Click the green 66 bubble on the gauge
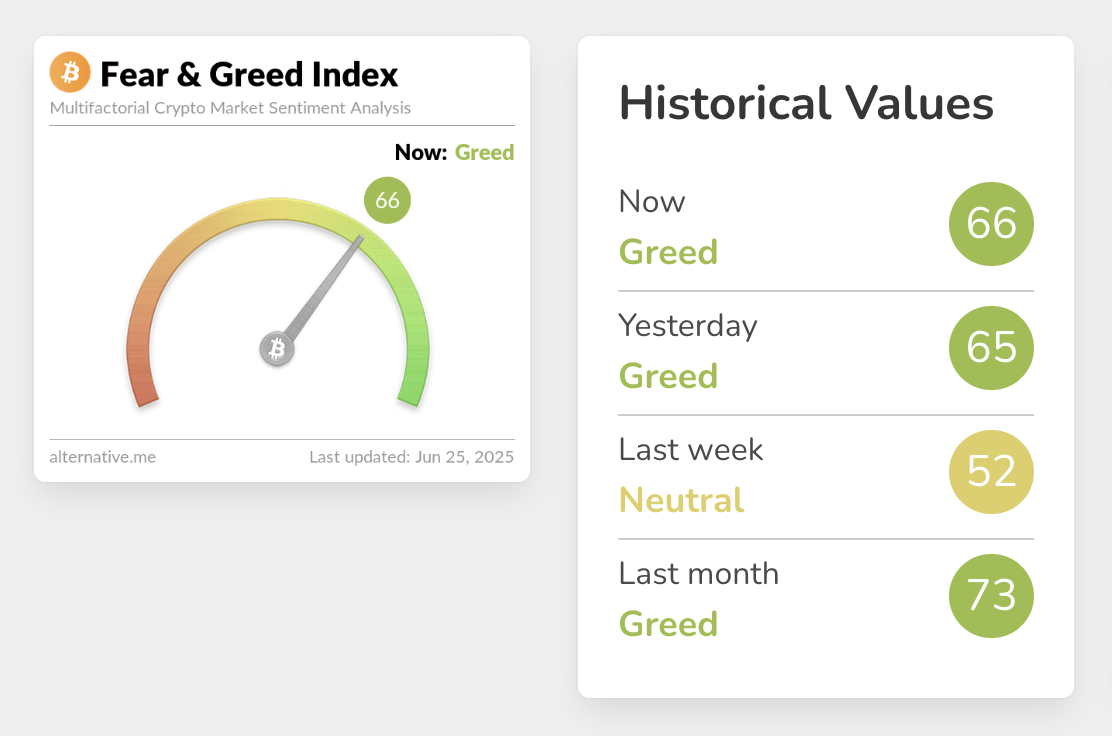1112x736 pixels. coord(387,201)
